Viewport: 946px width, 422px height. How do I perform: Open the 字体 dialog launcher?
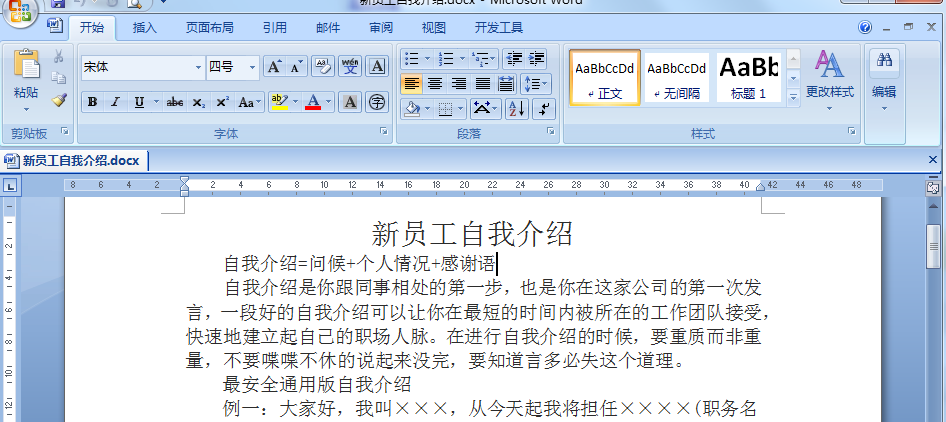coord(384,131)
